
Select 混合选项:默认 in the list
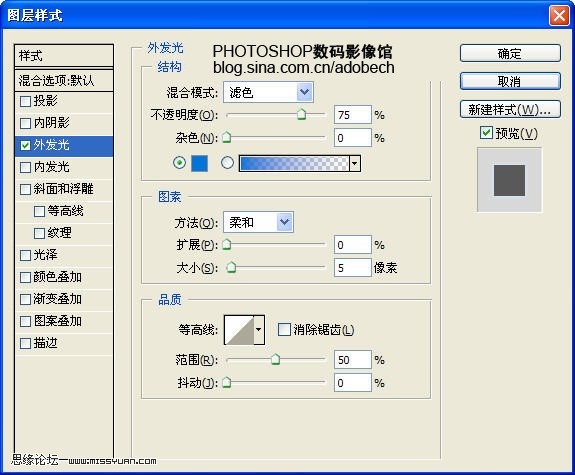[x=64, y=80]
